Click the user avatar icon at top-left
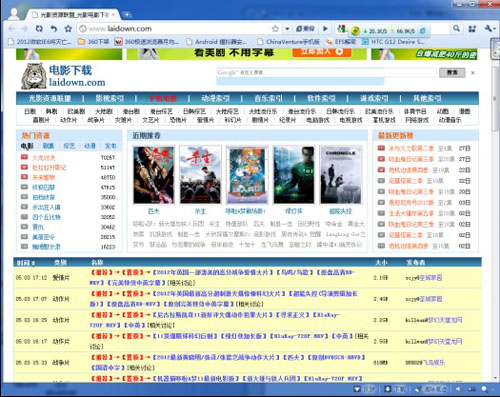This screenshot has height=397, width=500. 14,14
